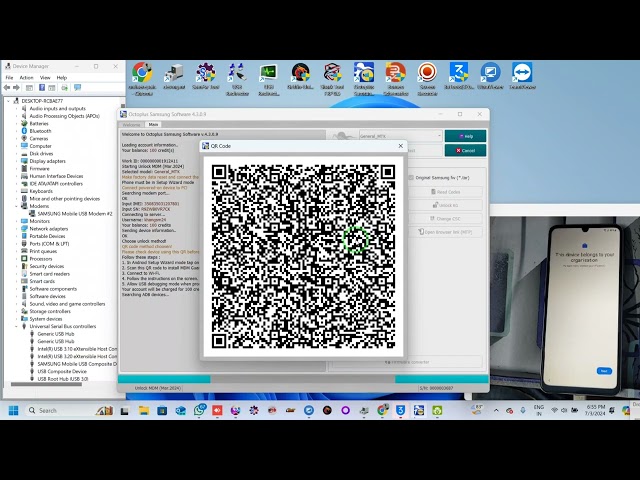The height and width of the screenshot is (480, 640).
Task: Click blue Help icon in Device Manager toolbar
Action: click(42, 88)
